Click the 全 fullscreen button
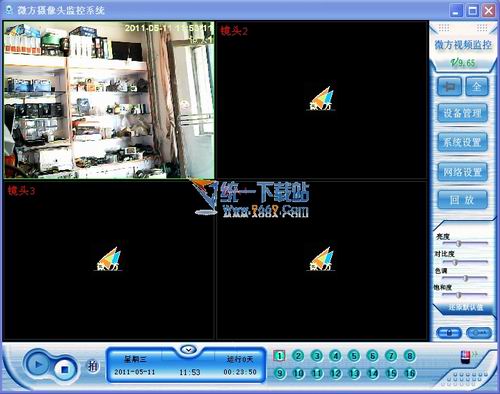The height and width of the screenshot is (394, 500). click(477, 87)
